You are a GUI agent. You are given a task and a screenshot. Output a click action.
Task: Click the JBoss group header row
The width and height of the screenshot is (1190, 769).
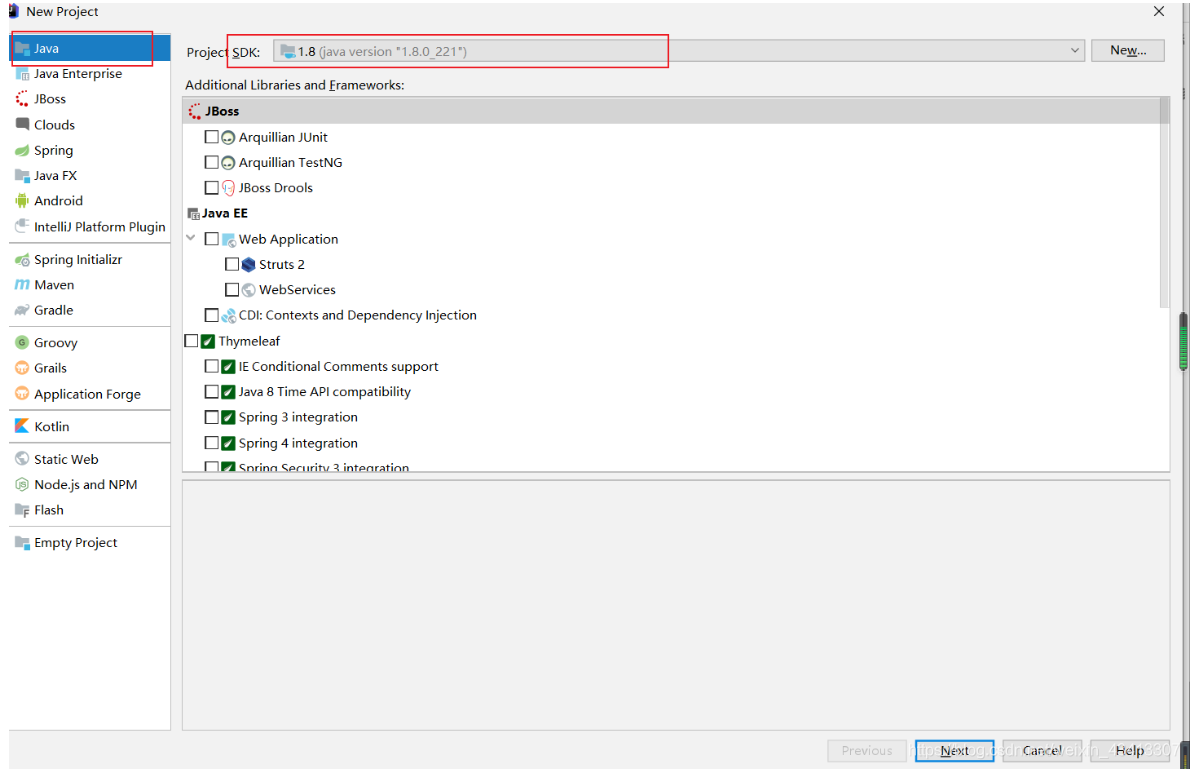tap(672, 111)
